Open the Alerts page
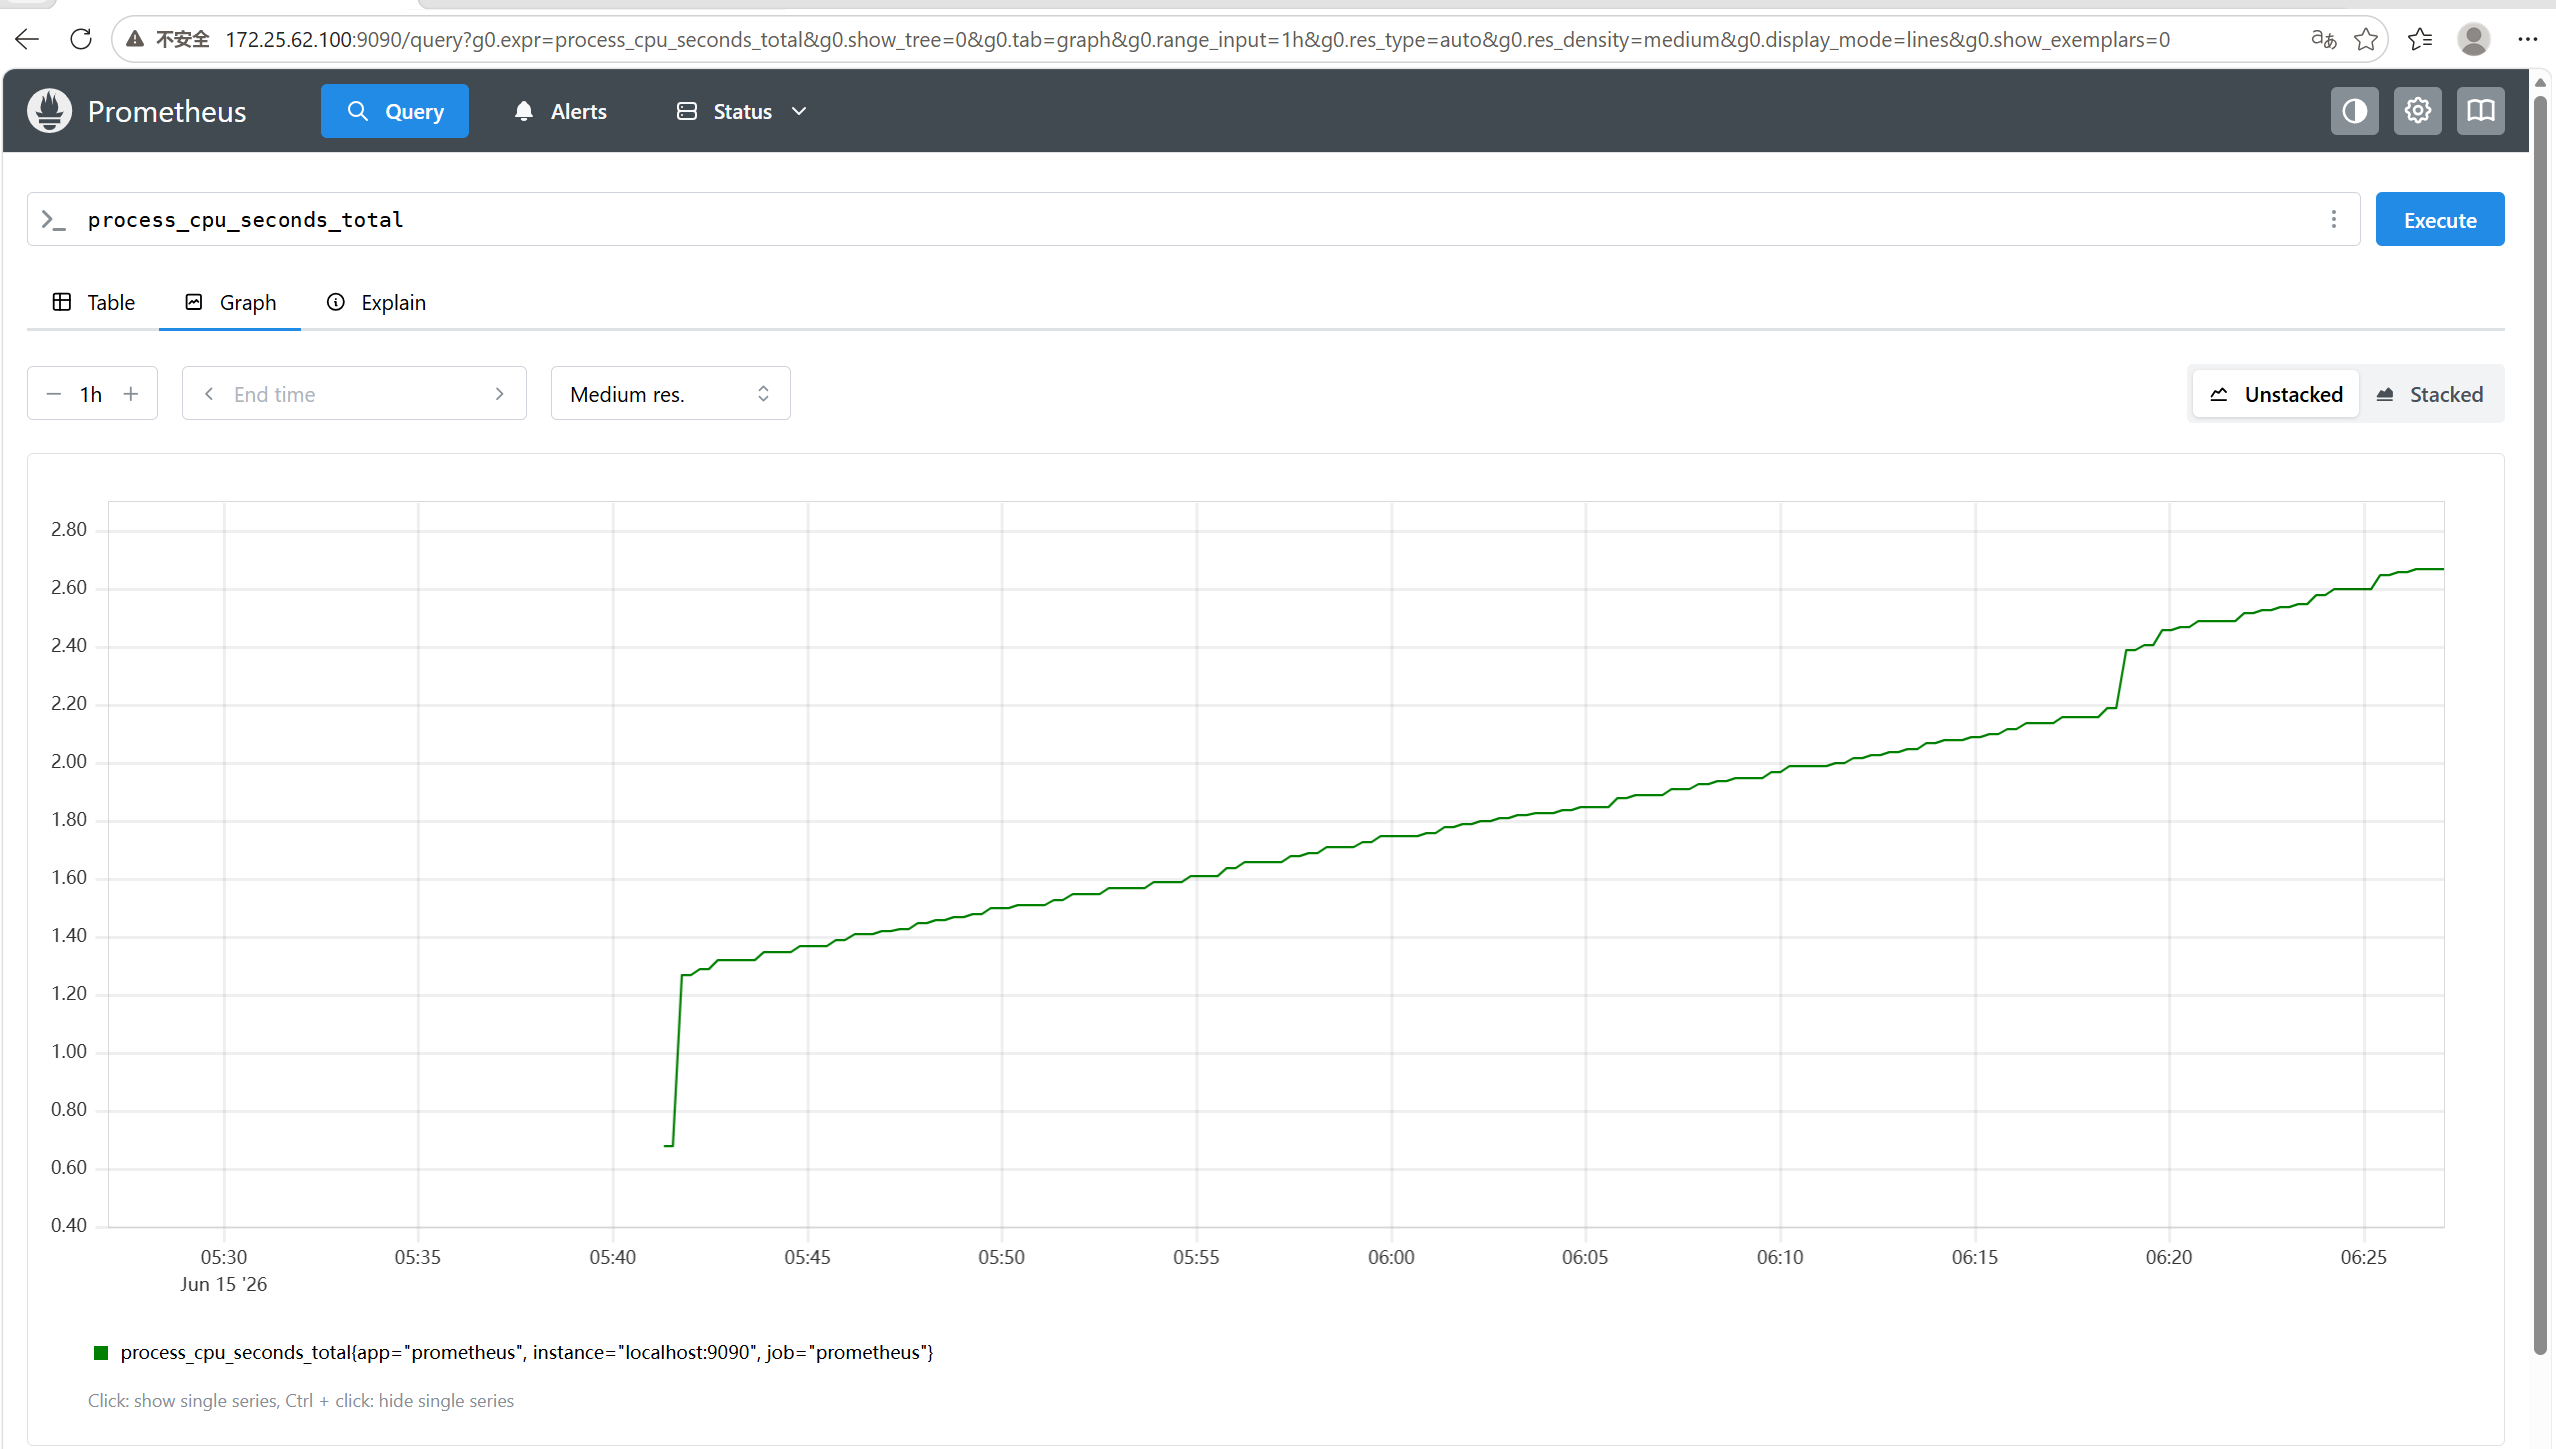 pos(560,111)
